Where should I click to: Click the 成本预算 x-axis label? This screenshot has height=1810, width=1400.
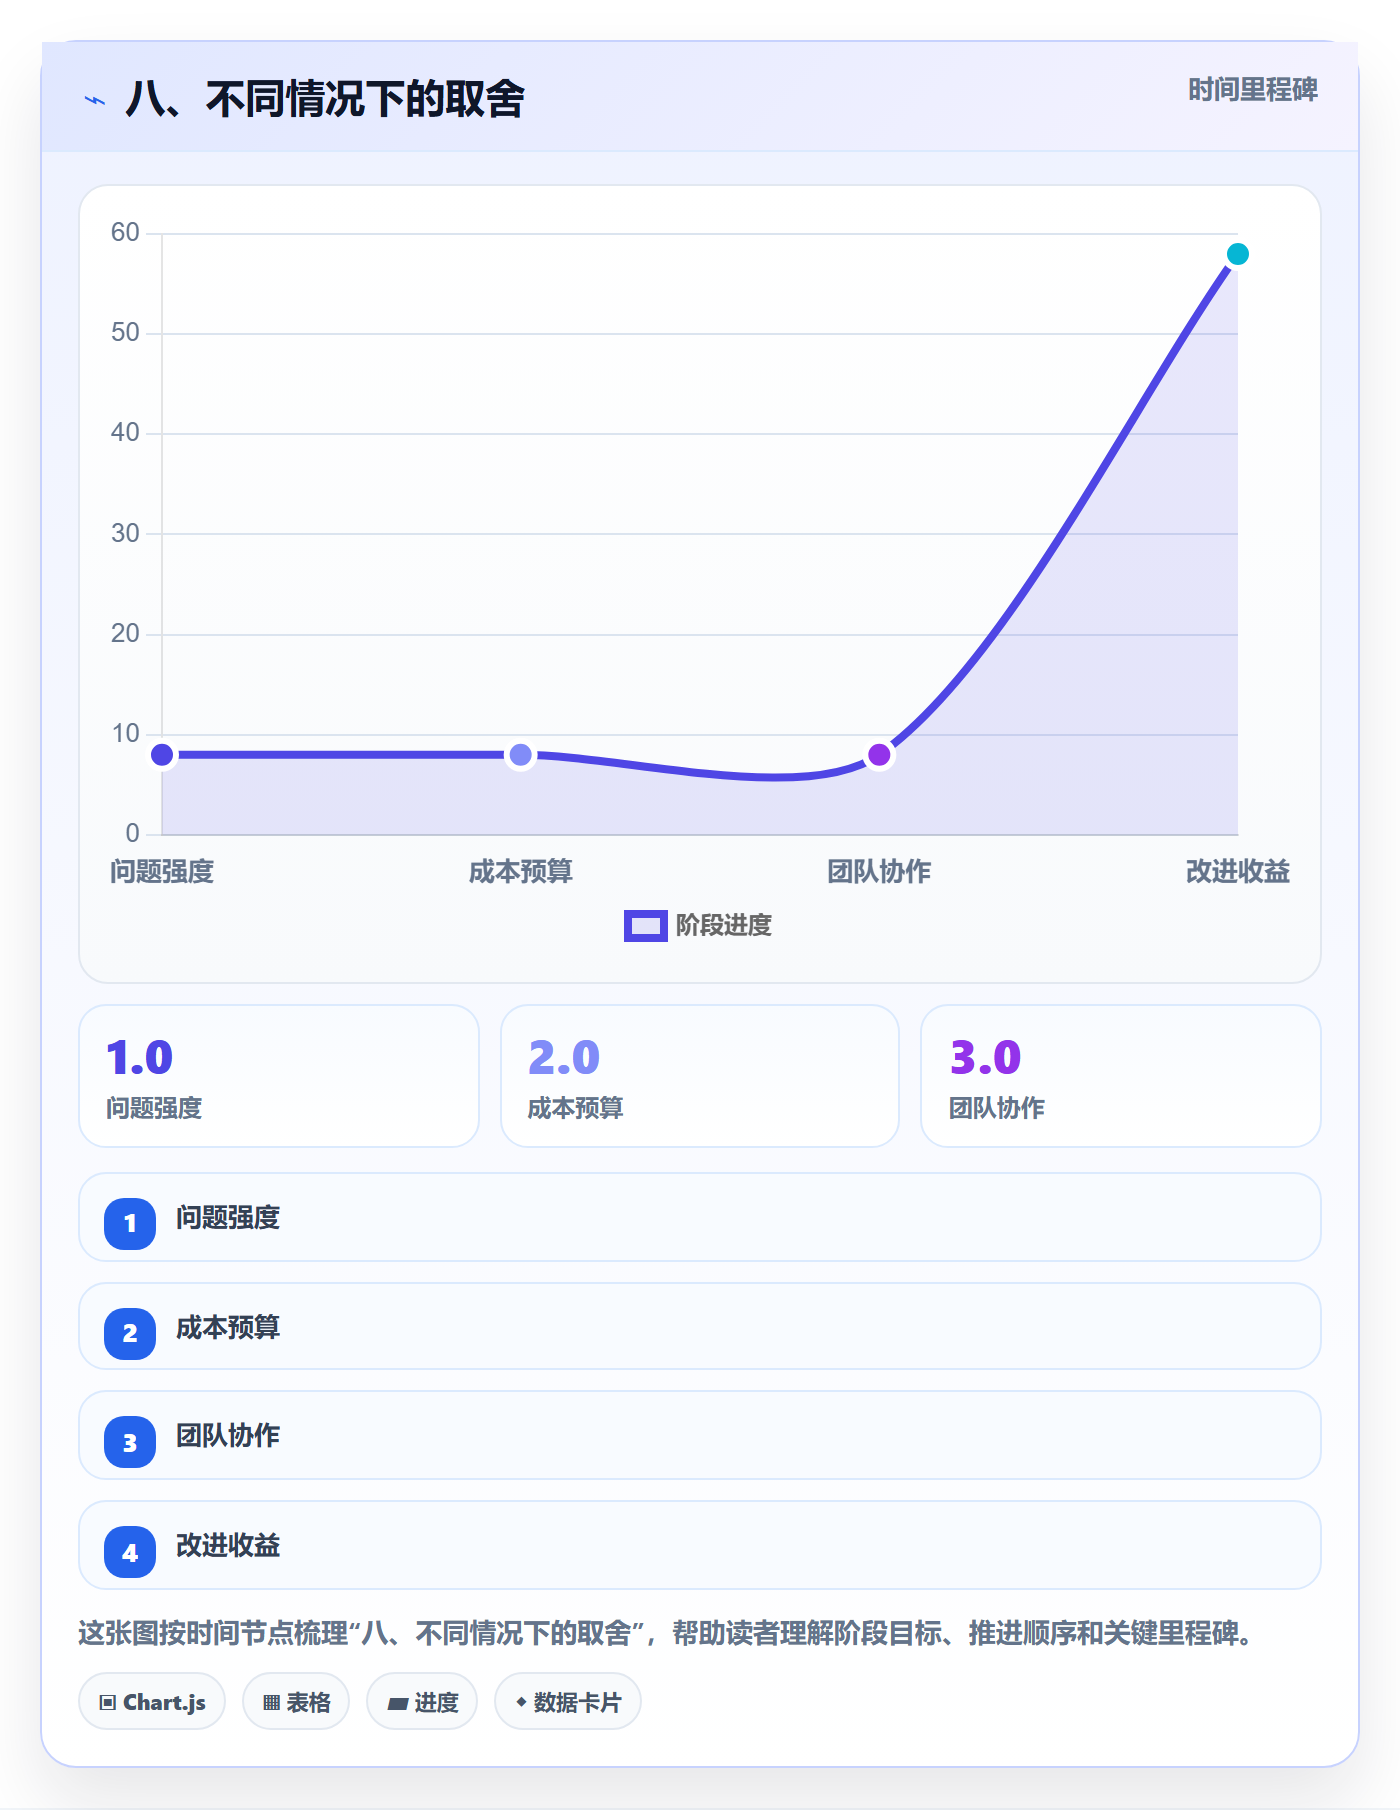click(x=520, y=872)
